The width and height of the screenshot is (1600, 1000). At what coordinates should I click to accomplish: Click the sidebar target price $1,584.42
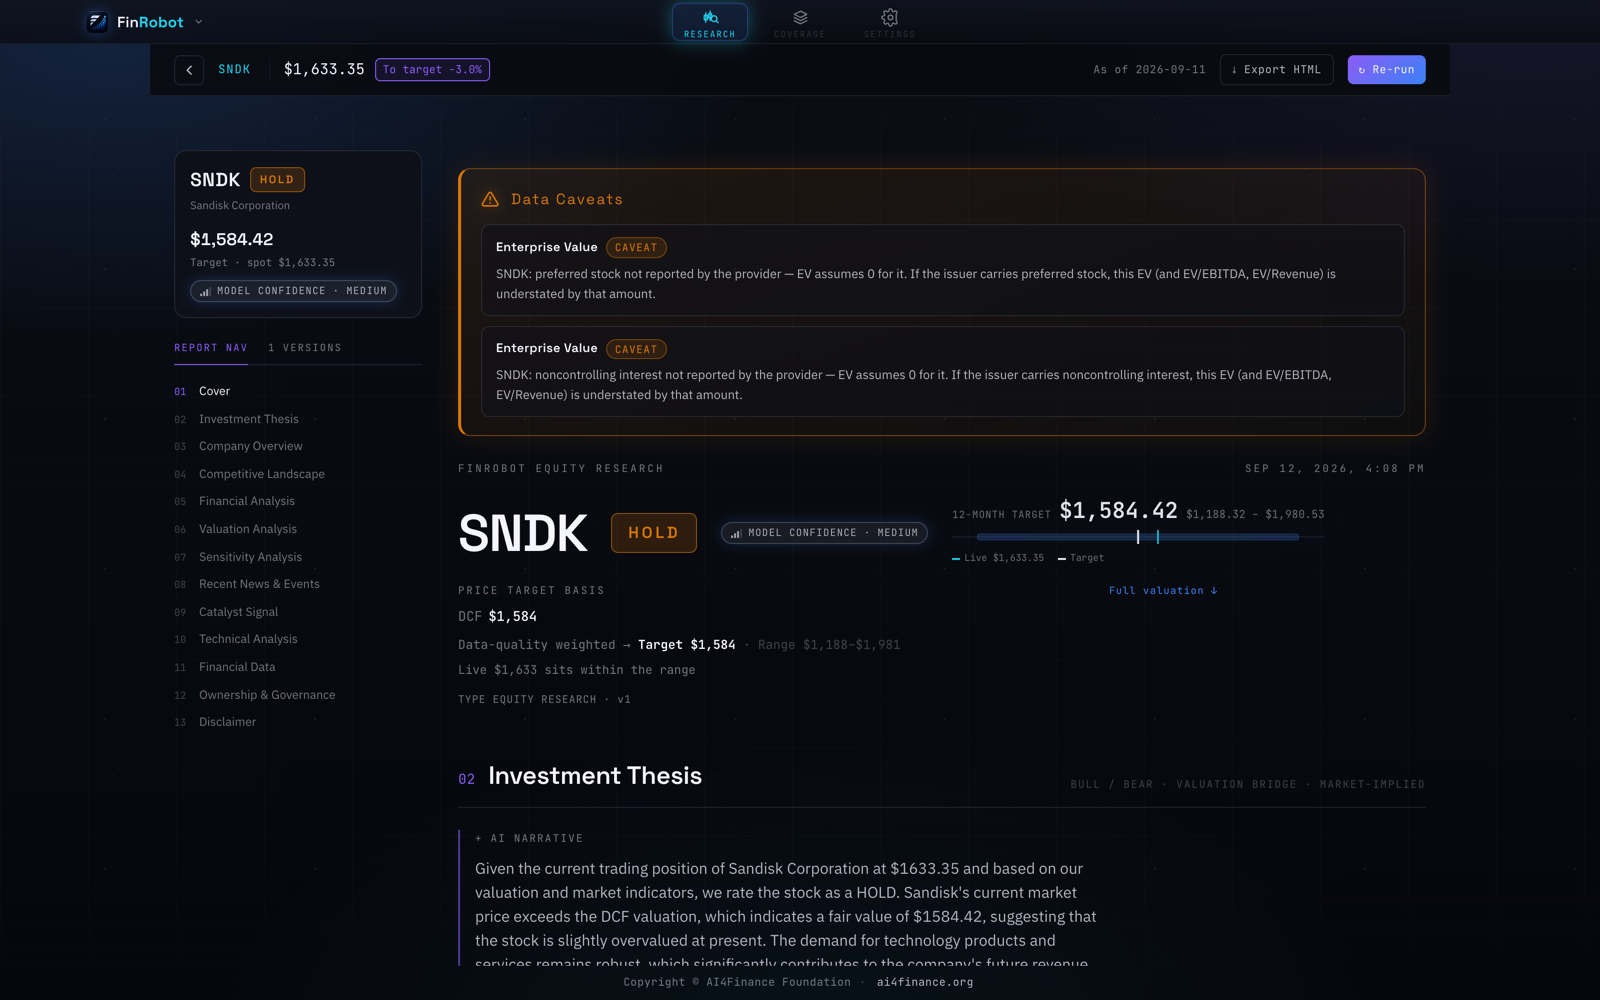tap(231, 239)
